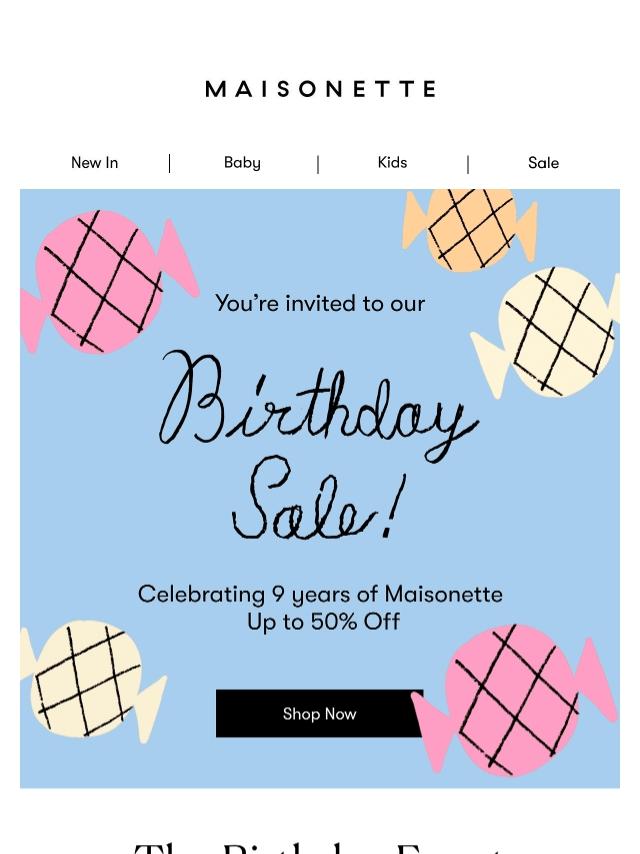Click the "You're invited to our" text
Screen dimensions: 640x854
pos(320,304)
